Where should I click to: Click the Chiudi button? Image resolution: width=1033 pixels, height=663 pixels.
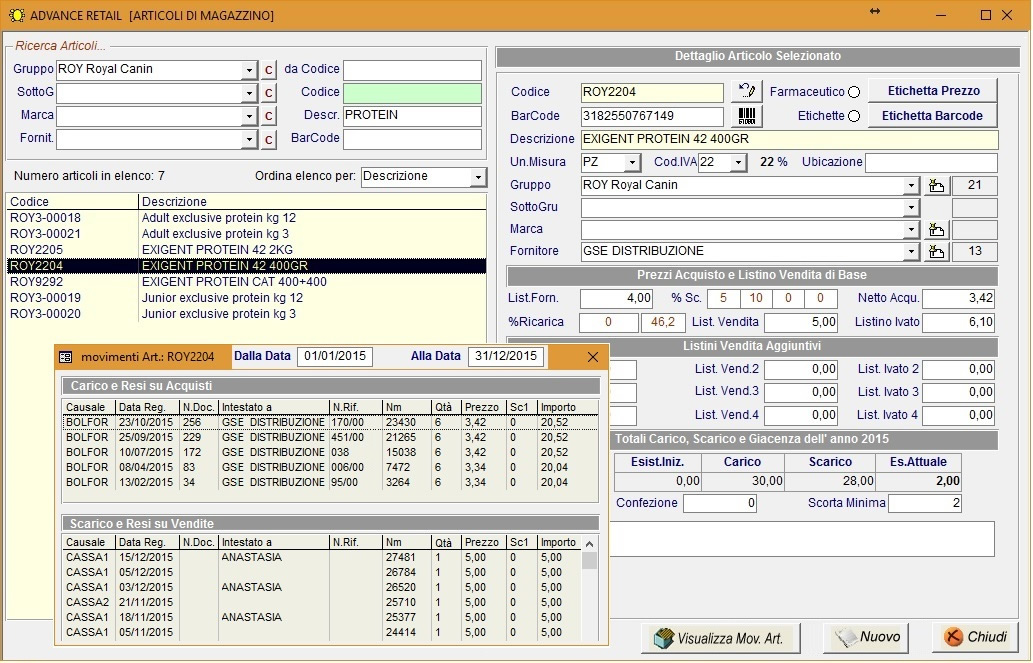coord(975,637)
